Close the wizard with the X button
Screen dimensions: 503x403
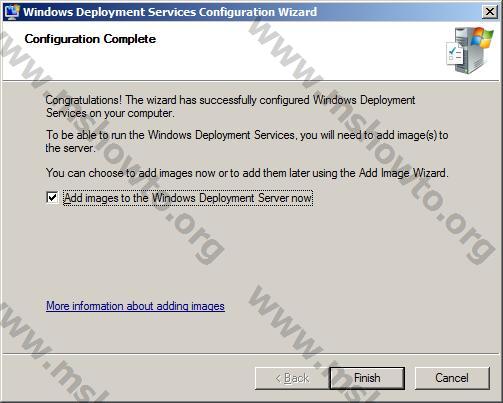(x=490, y=12)
